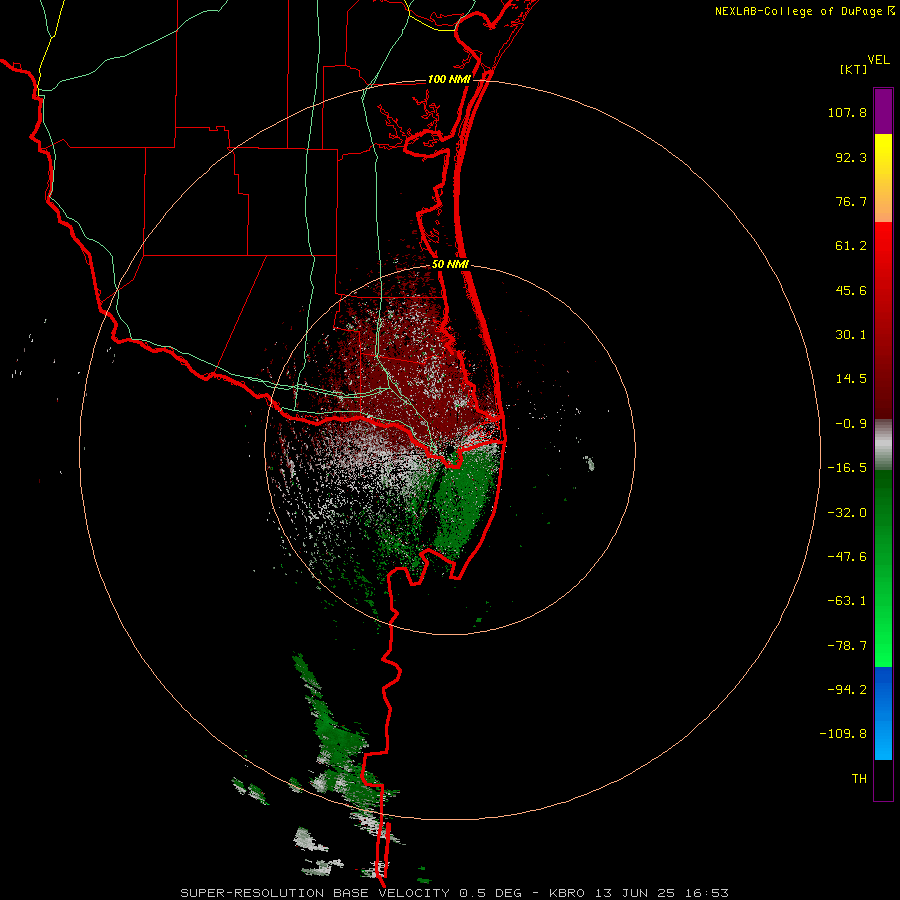Click the NEXLAB-College of DuPage watermark text
900x900 pixels.
click(x=799, y=11)
